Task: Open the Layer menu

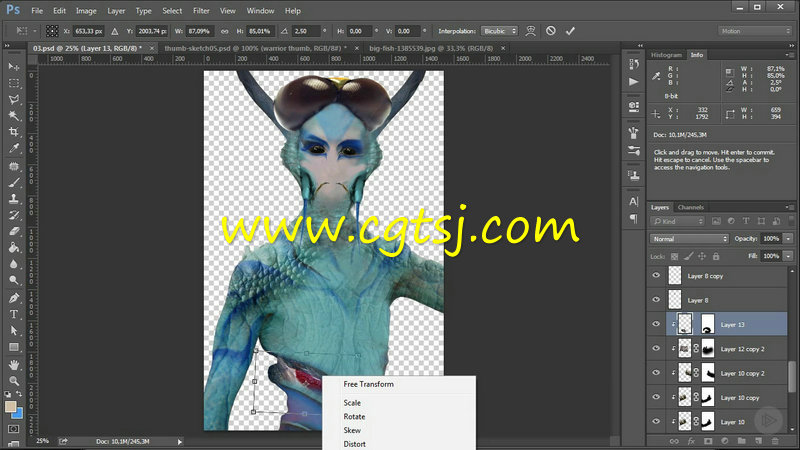Action: coord(116,11)
